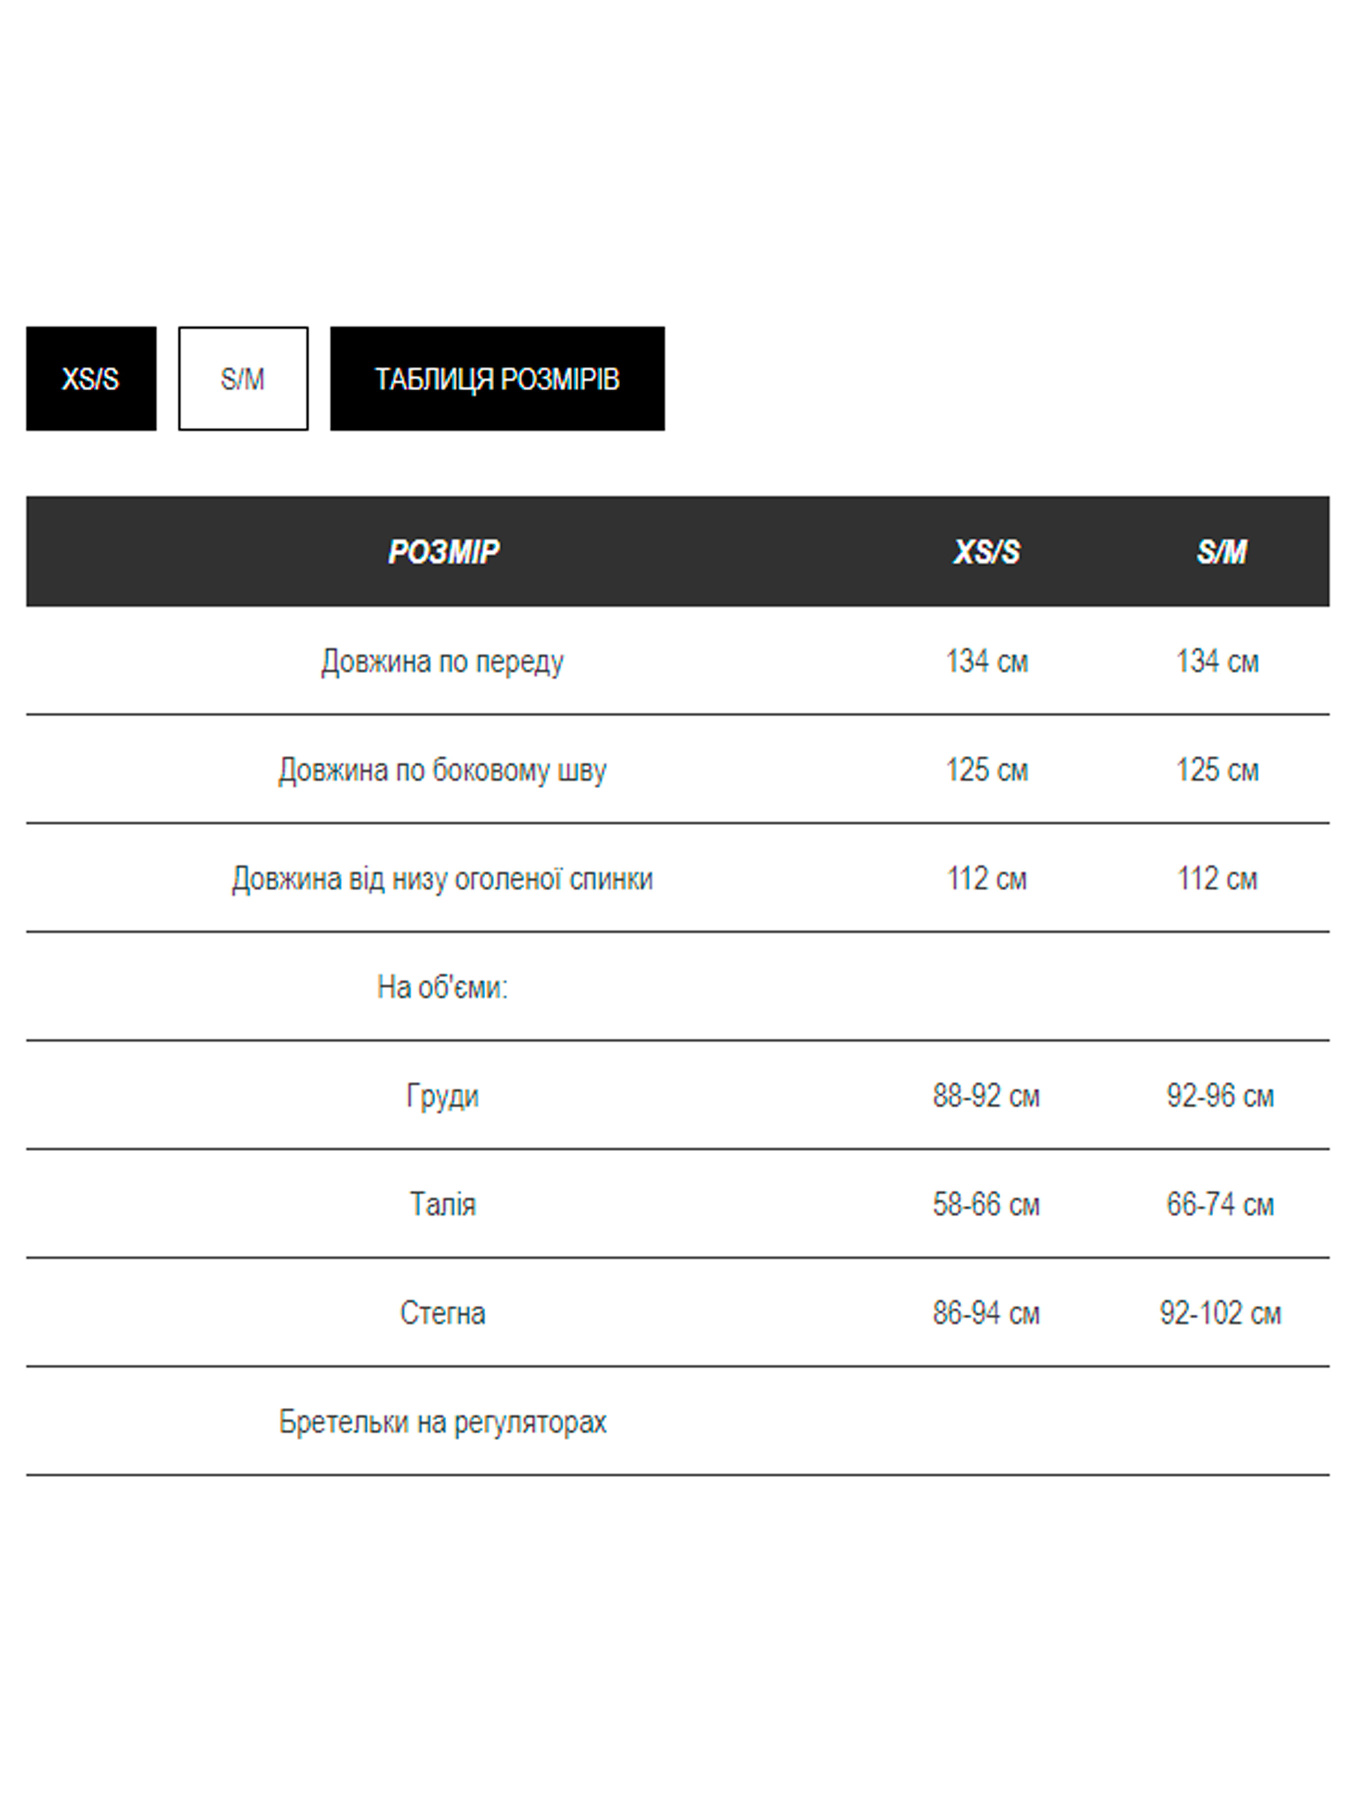Select the XS/S size button
The width and height of the screenshot is (1350, 1800).
pos(91,379)
